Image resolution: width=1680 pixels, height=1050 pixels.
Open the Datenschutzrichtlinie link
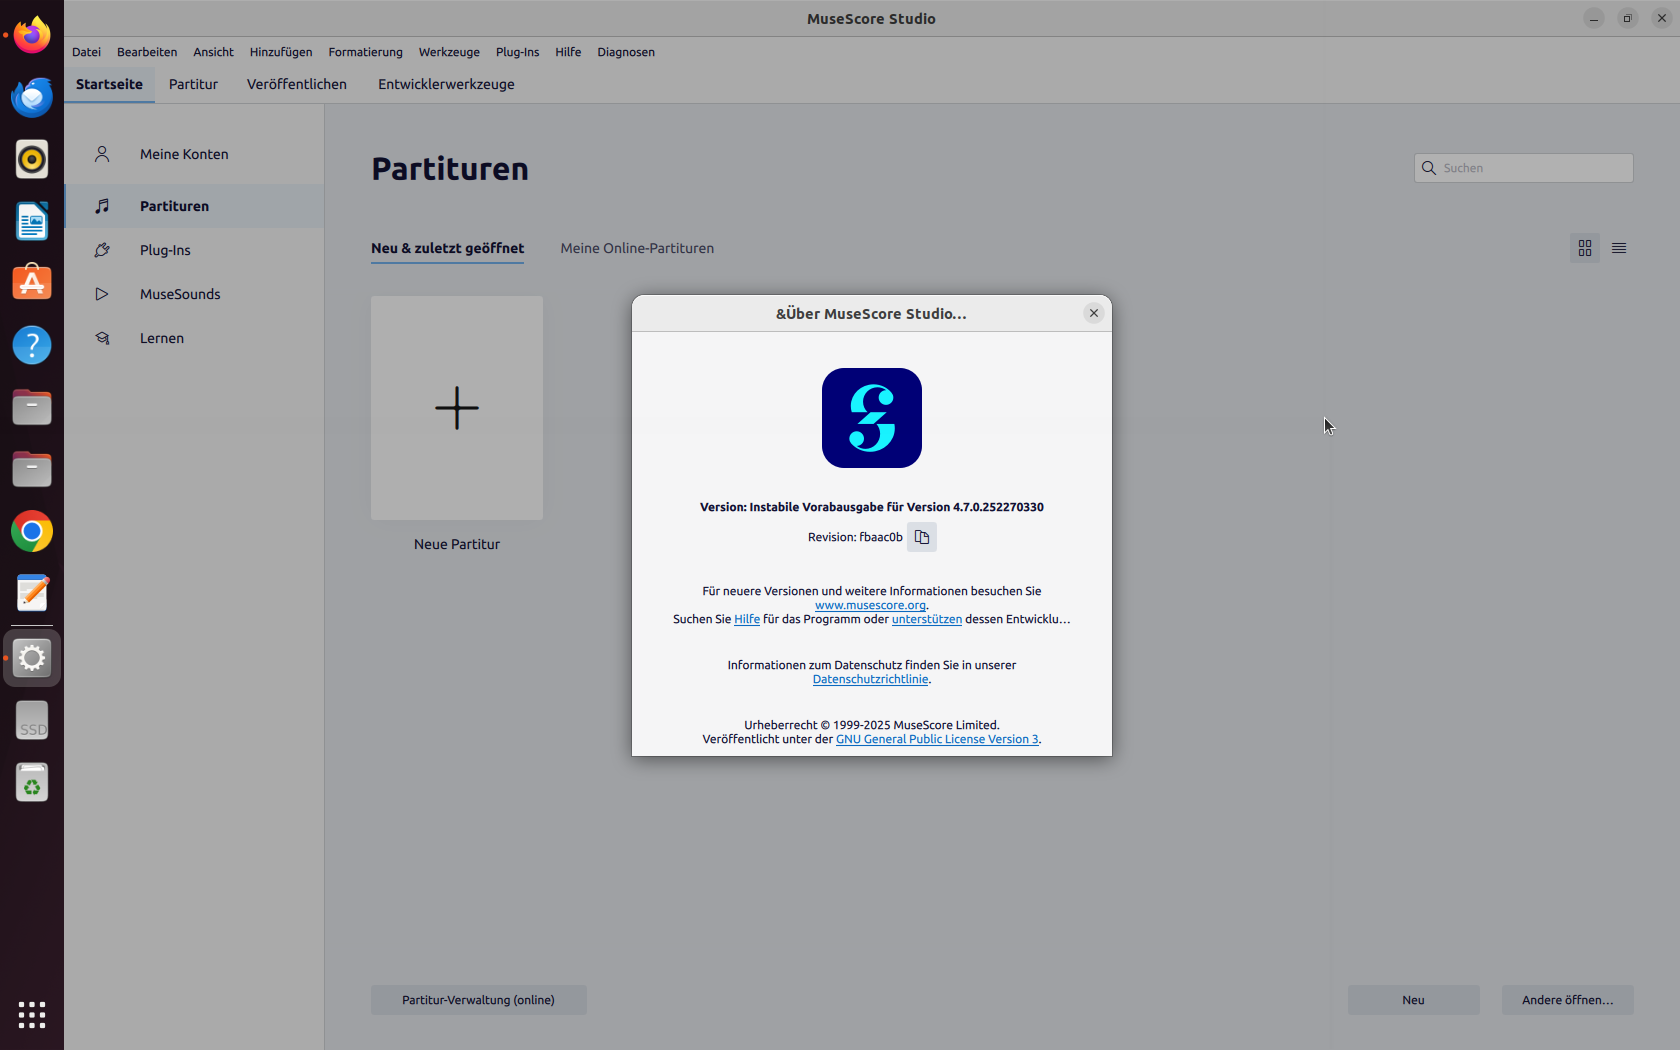(x=870, y=679)
